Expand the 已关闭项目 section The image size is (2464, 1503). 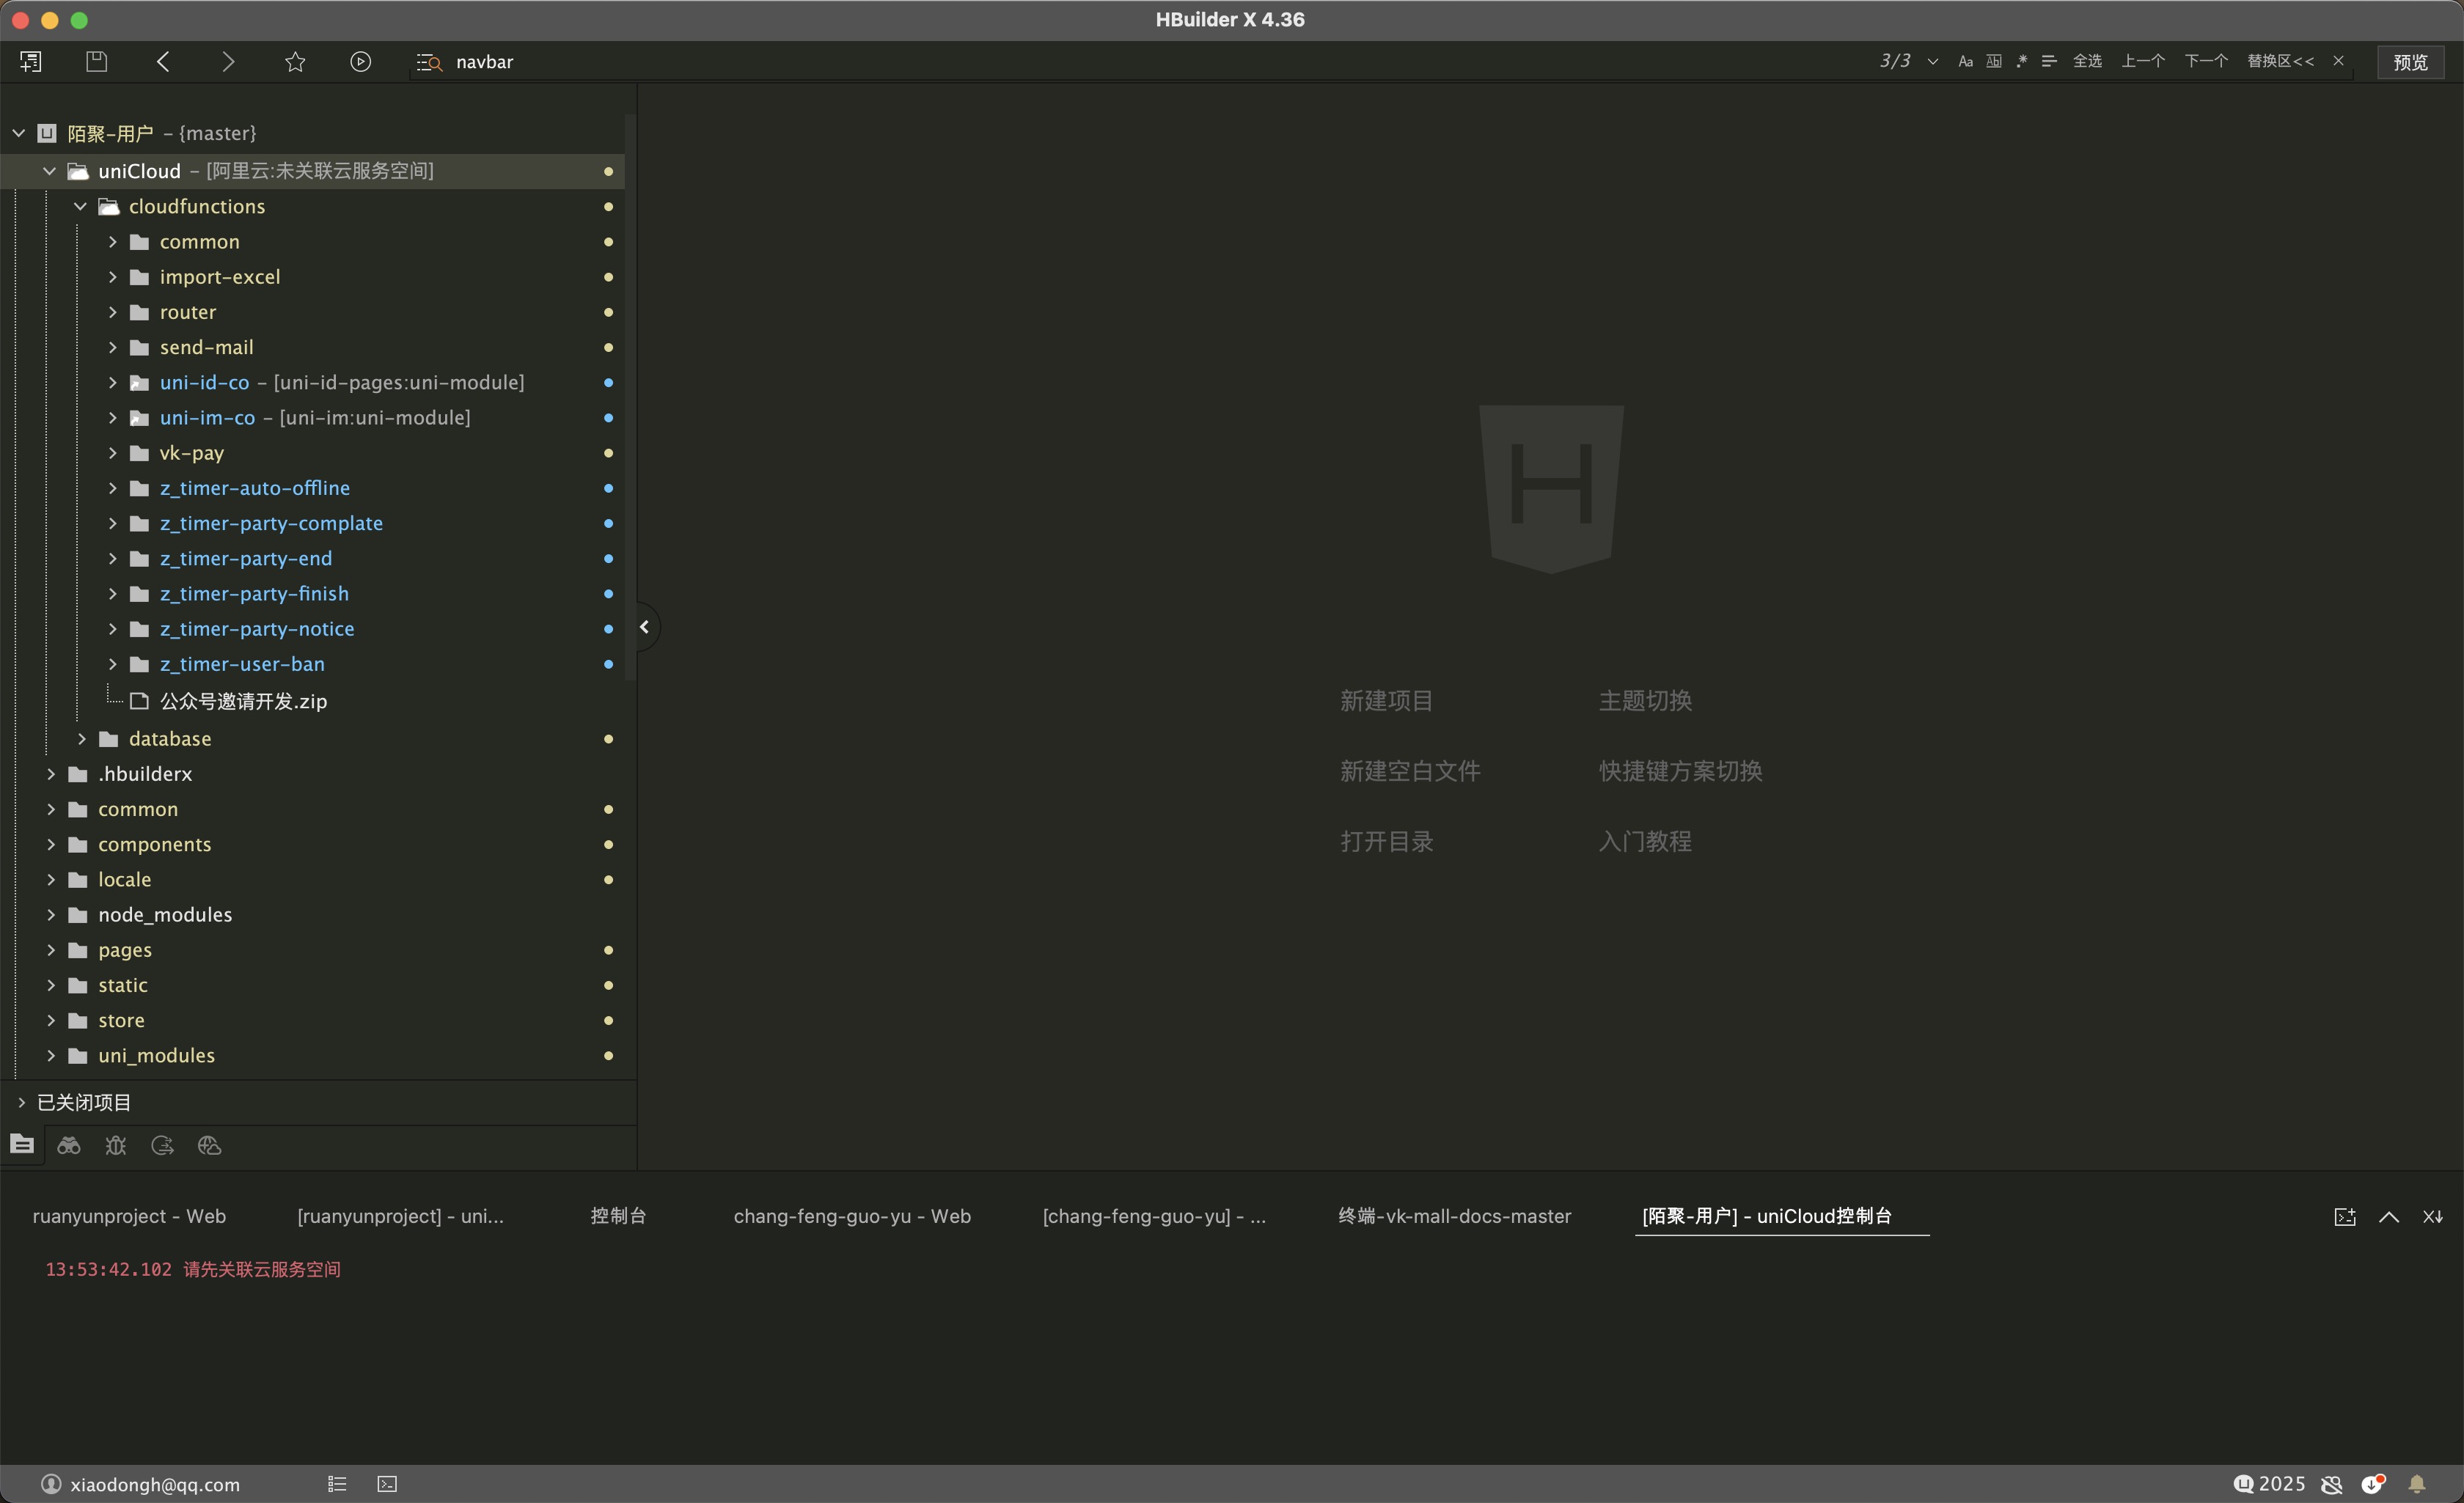click(x=22, y=1102)
